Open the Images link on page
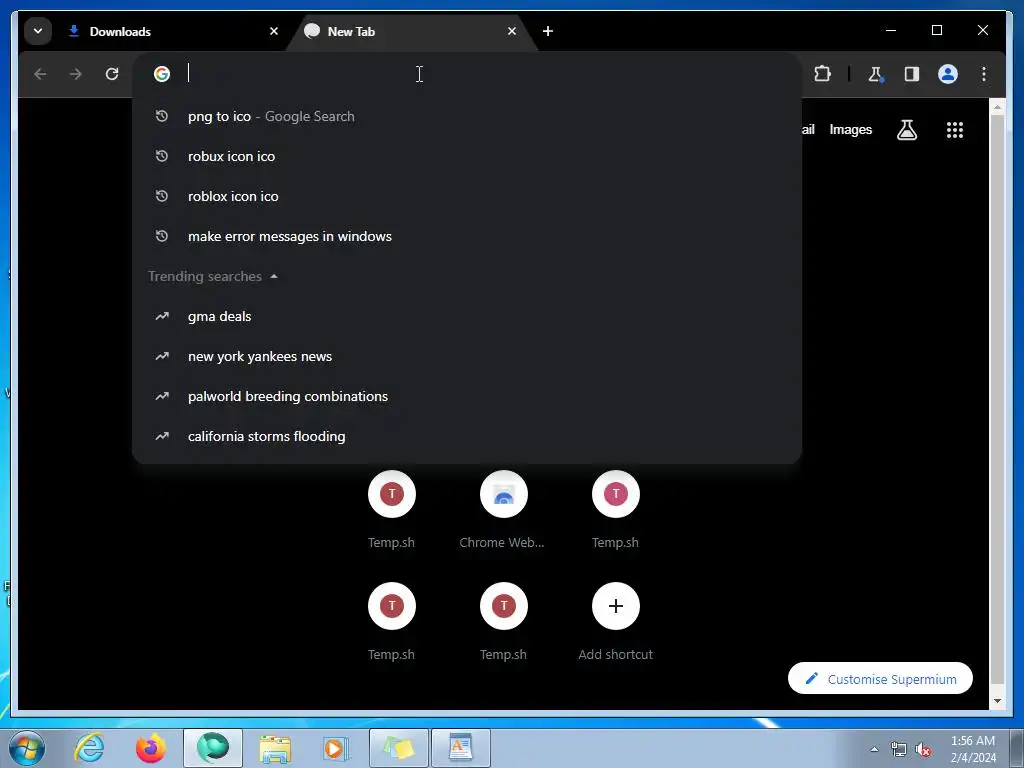 [x=850, y=130]
